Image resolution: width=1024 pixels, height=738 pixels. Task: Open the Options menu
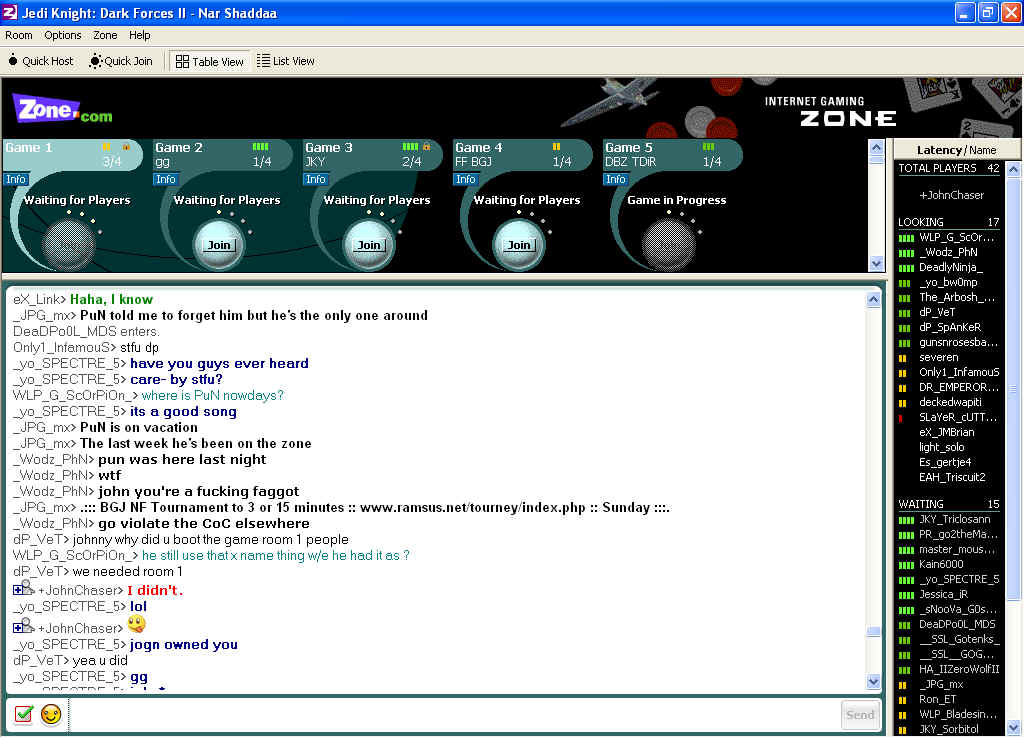click(x=63, y=35)
